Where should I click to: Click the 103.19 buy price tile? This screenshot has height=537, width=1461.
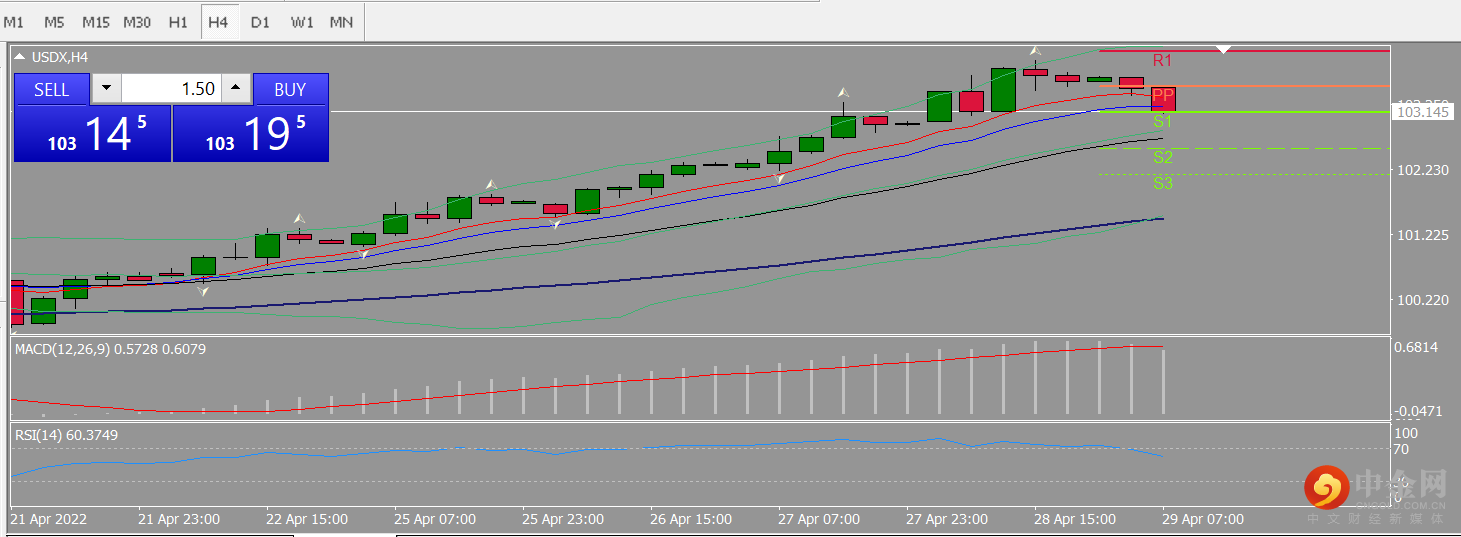(x=251, y=133)
